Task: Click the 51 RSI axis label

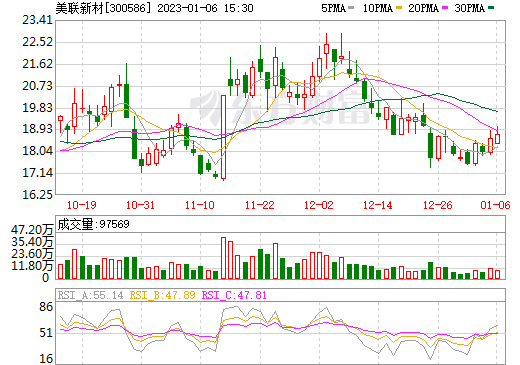Action: (46, 333)
